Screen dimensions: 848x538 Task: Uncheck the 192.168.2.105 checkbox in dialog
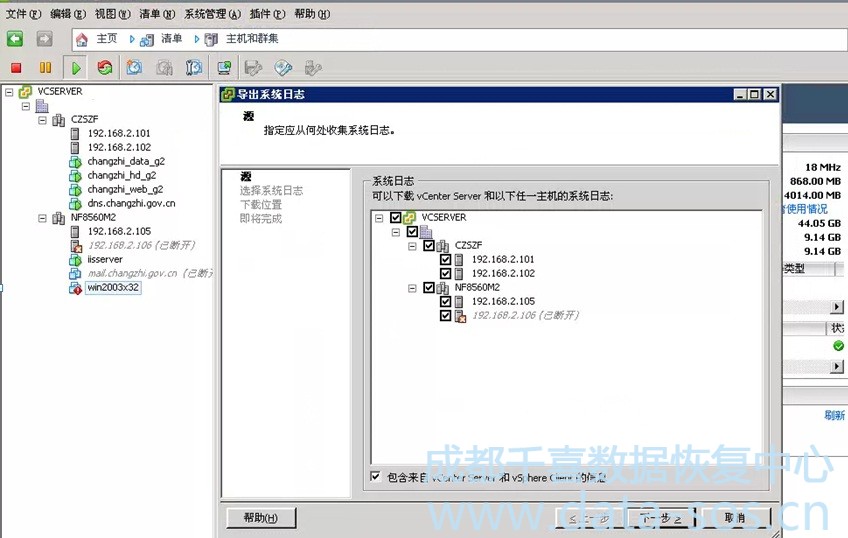point(446,302)
